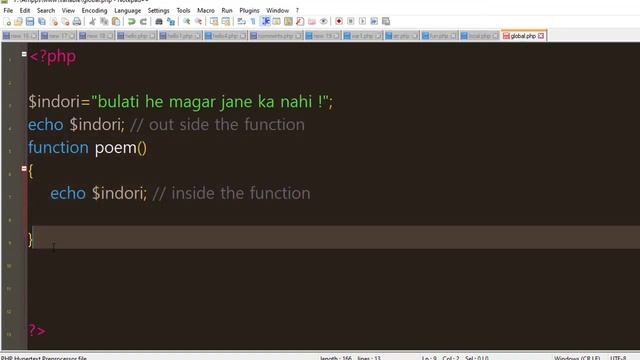Copy selection with the Copy icon
Image resolution: width=640 pixels, height=360 pixels.
click(104, 22)
